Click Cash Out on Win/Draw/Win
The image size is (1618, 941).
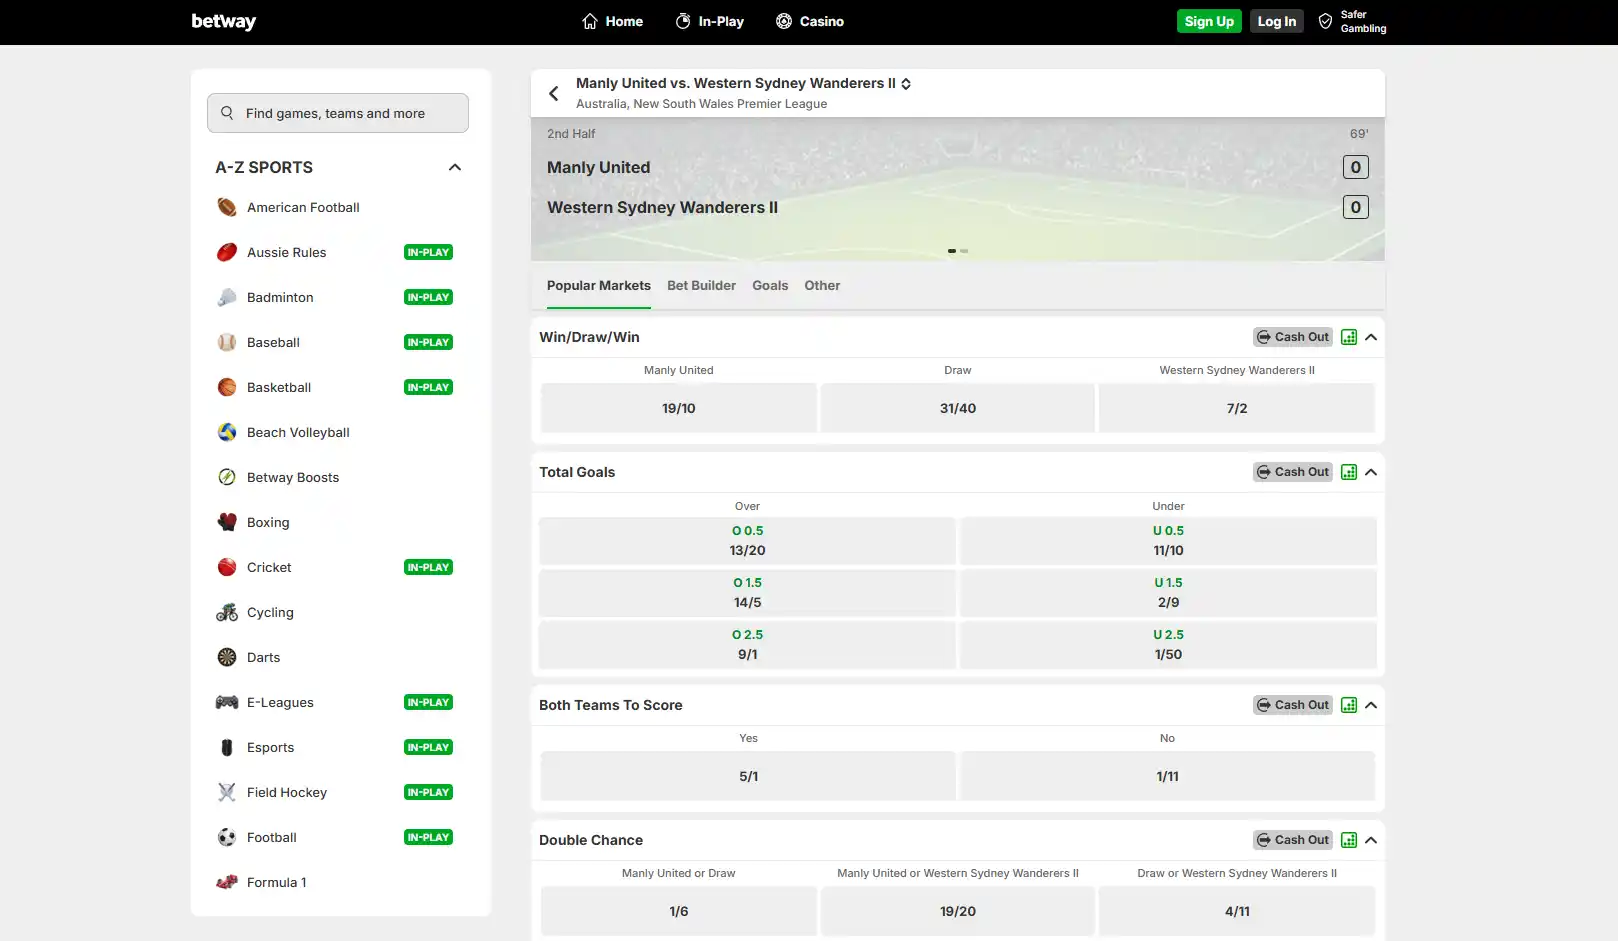click(1293, 337)
